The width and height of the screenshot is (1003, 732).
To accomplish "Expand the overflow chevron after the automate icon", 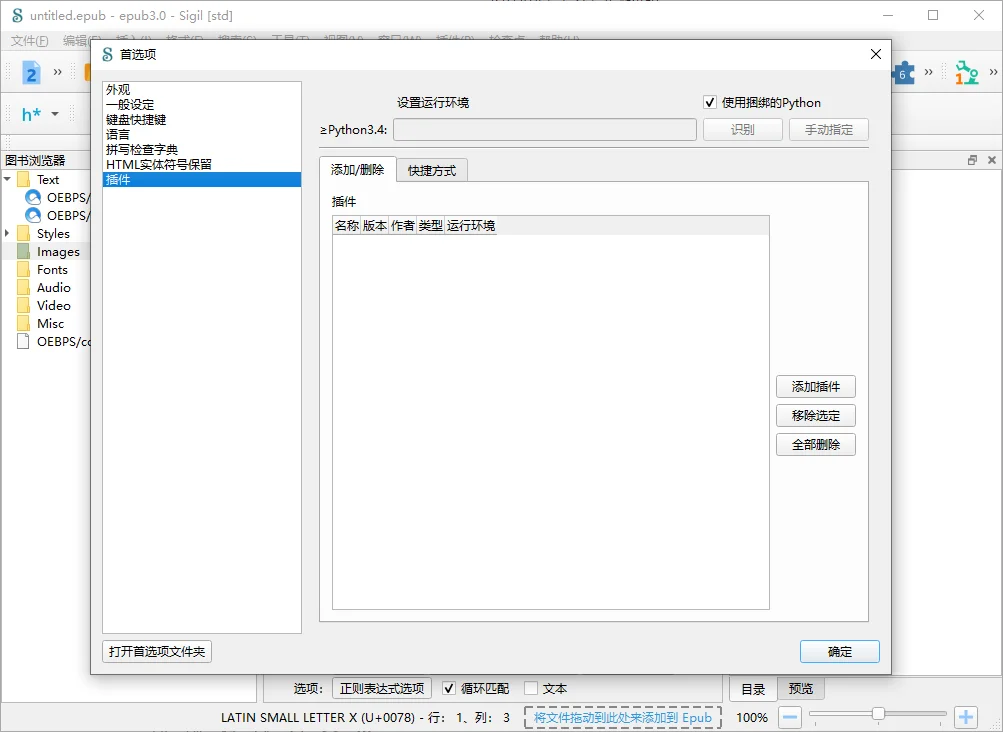I will [x=993, y=72].
